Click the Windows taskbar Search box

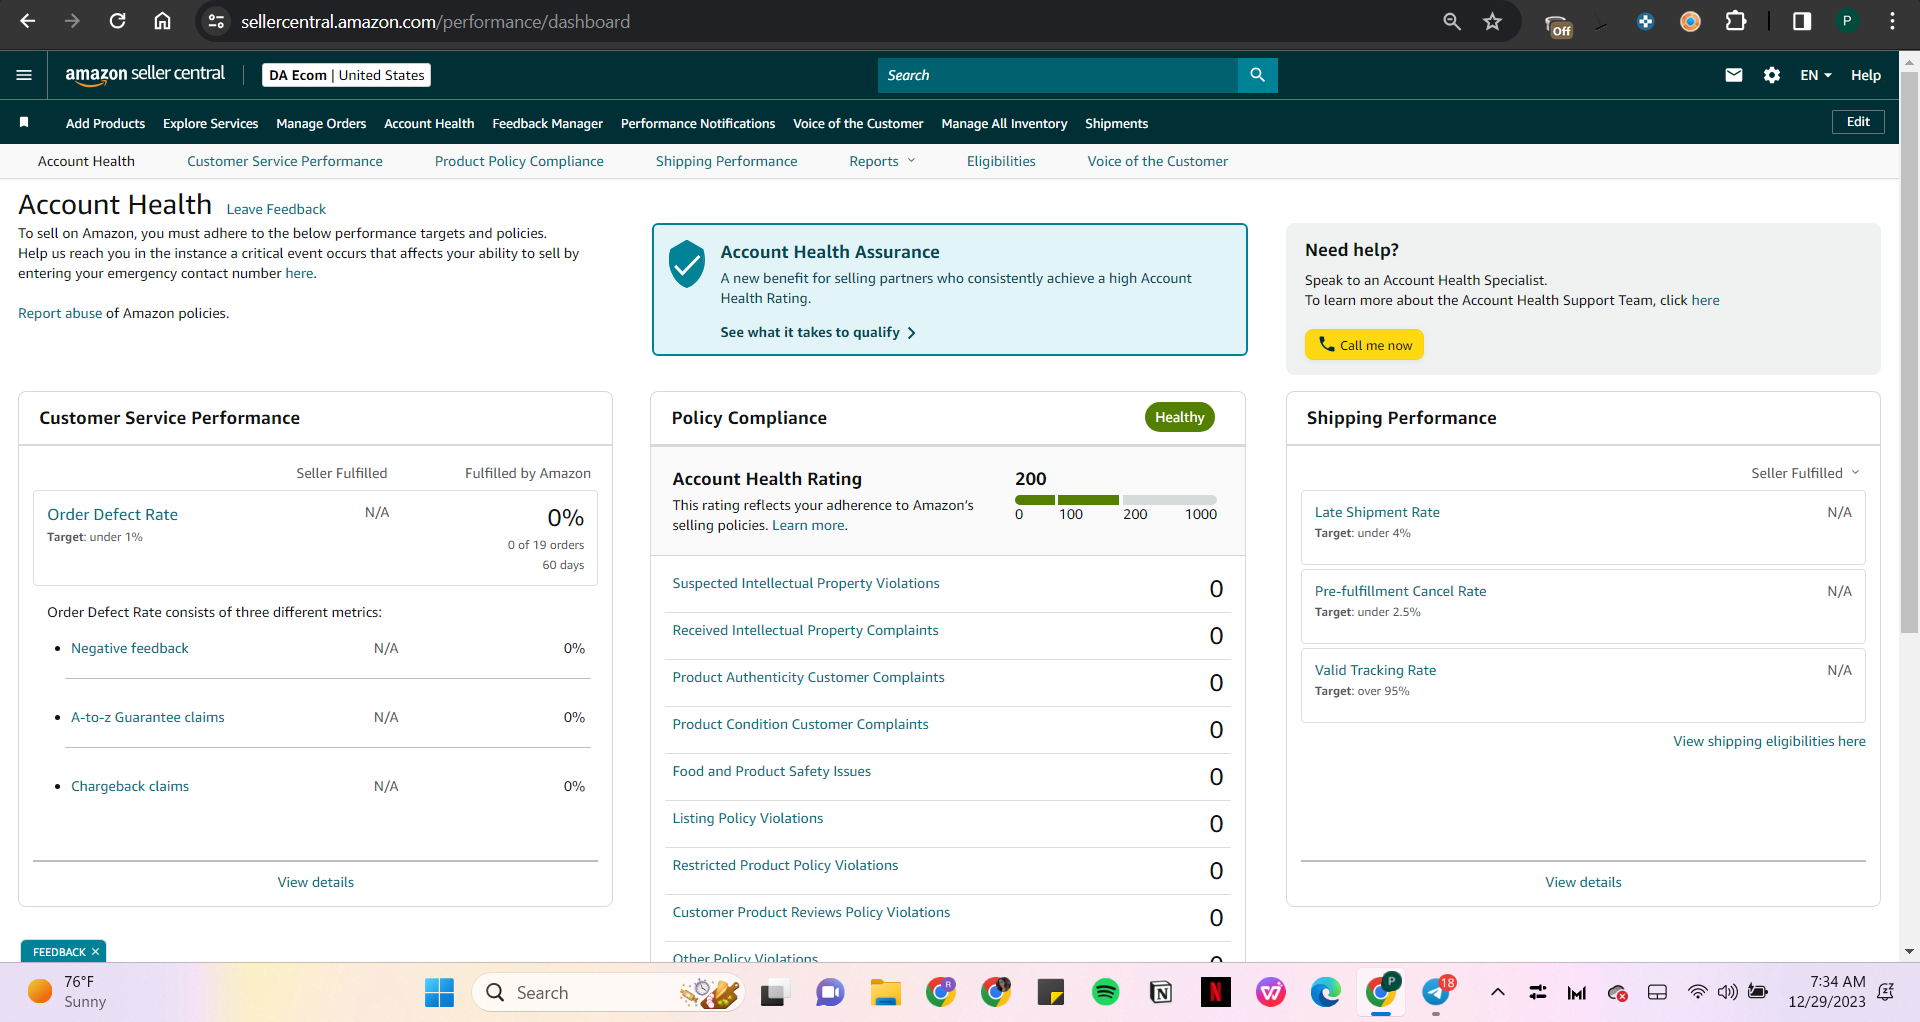pos(608,992)
